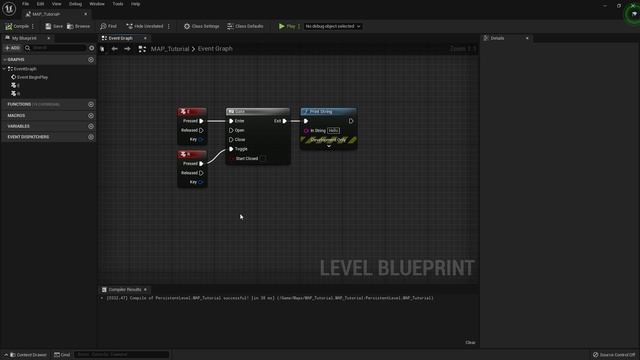Add new function with FUNCTIONS plus icon

pyautogui.click(x=91, y=104)
